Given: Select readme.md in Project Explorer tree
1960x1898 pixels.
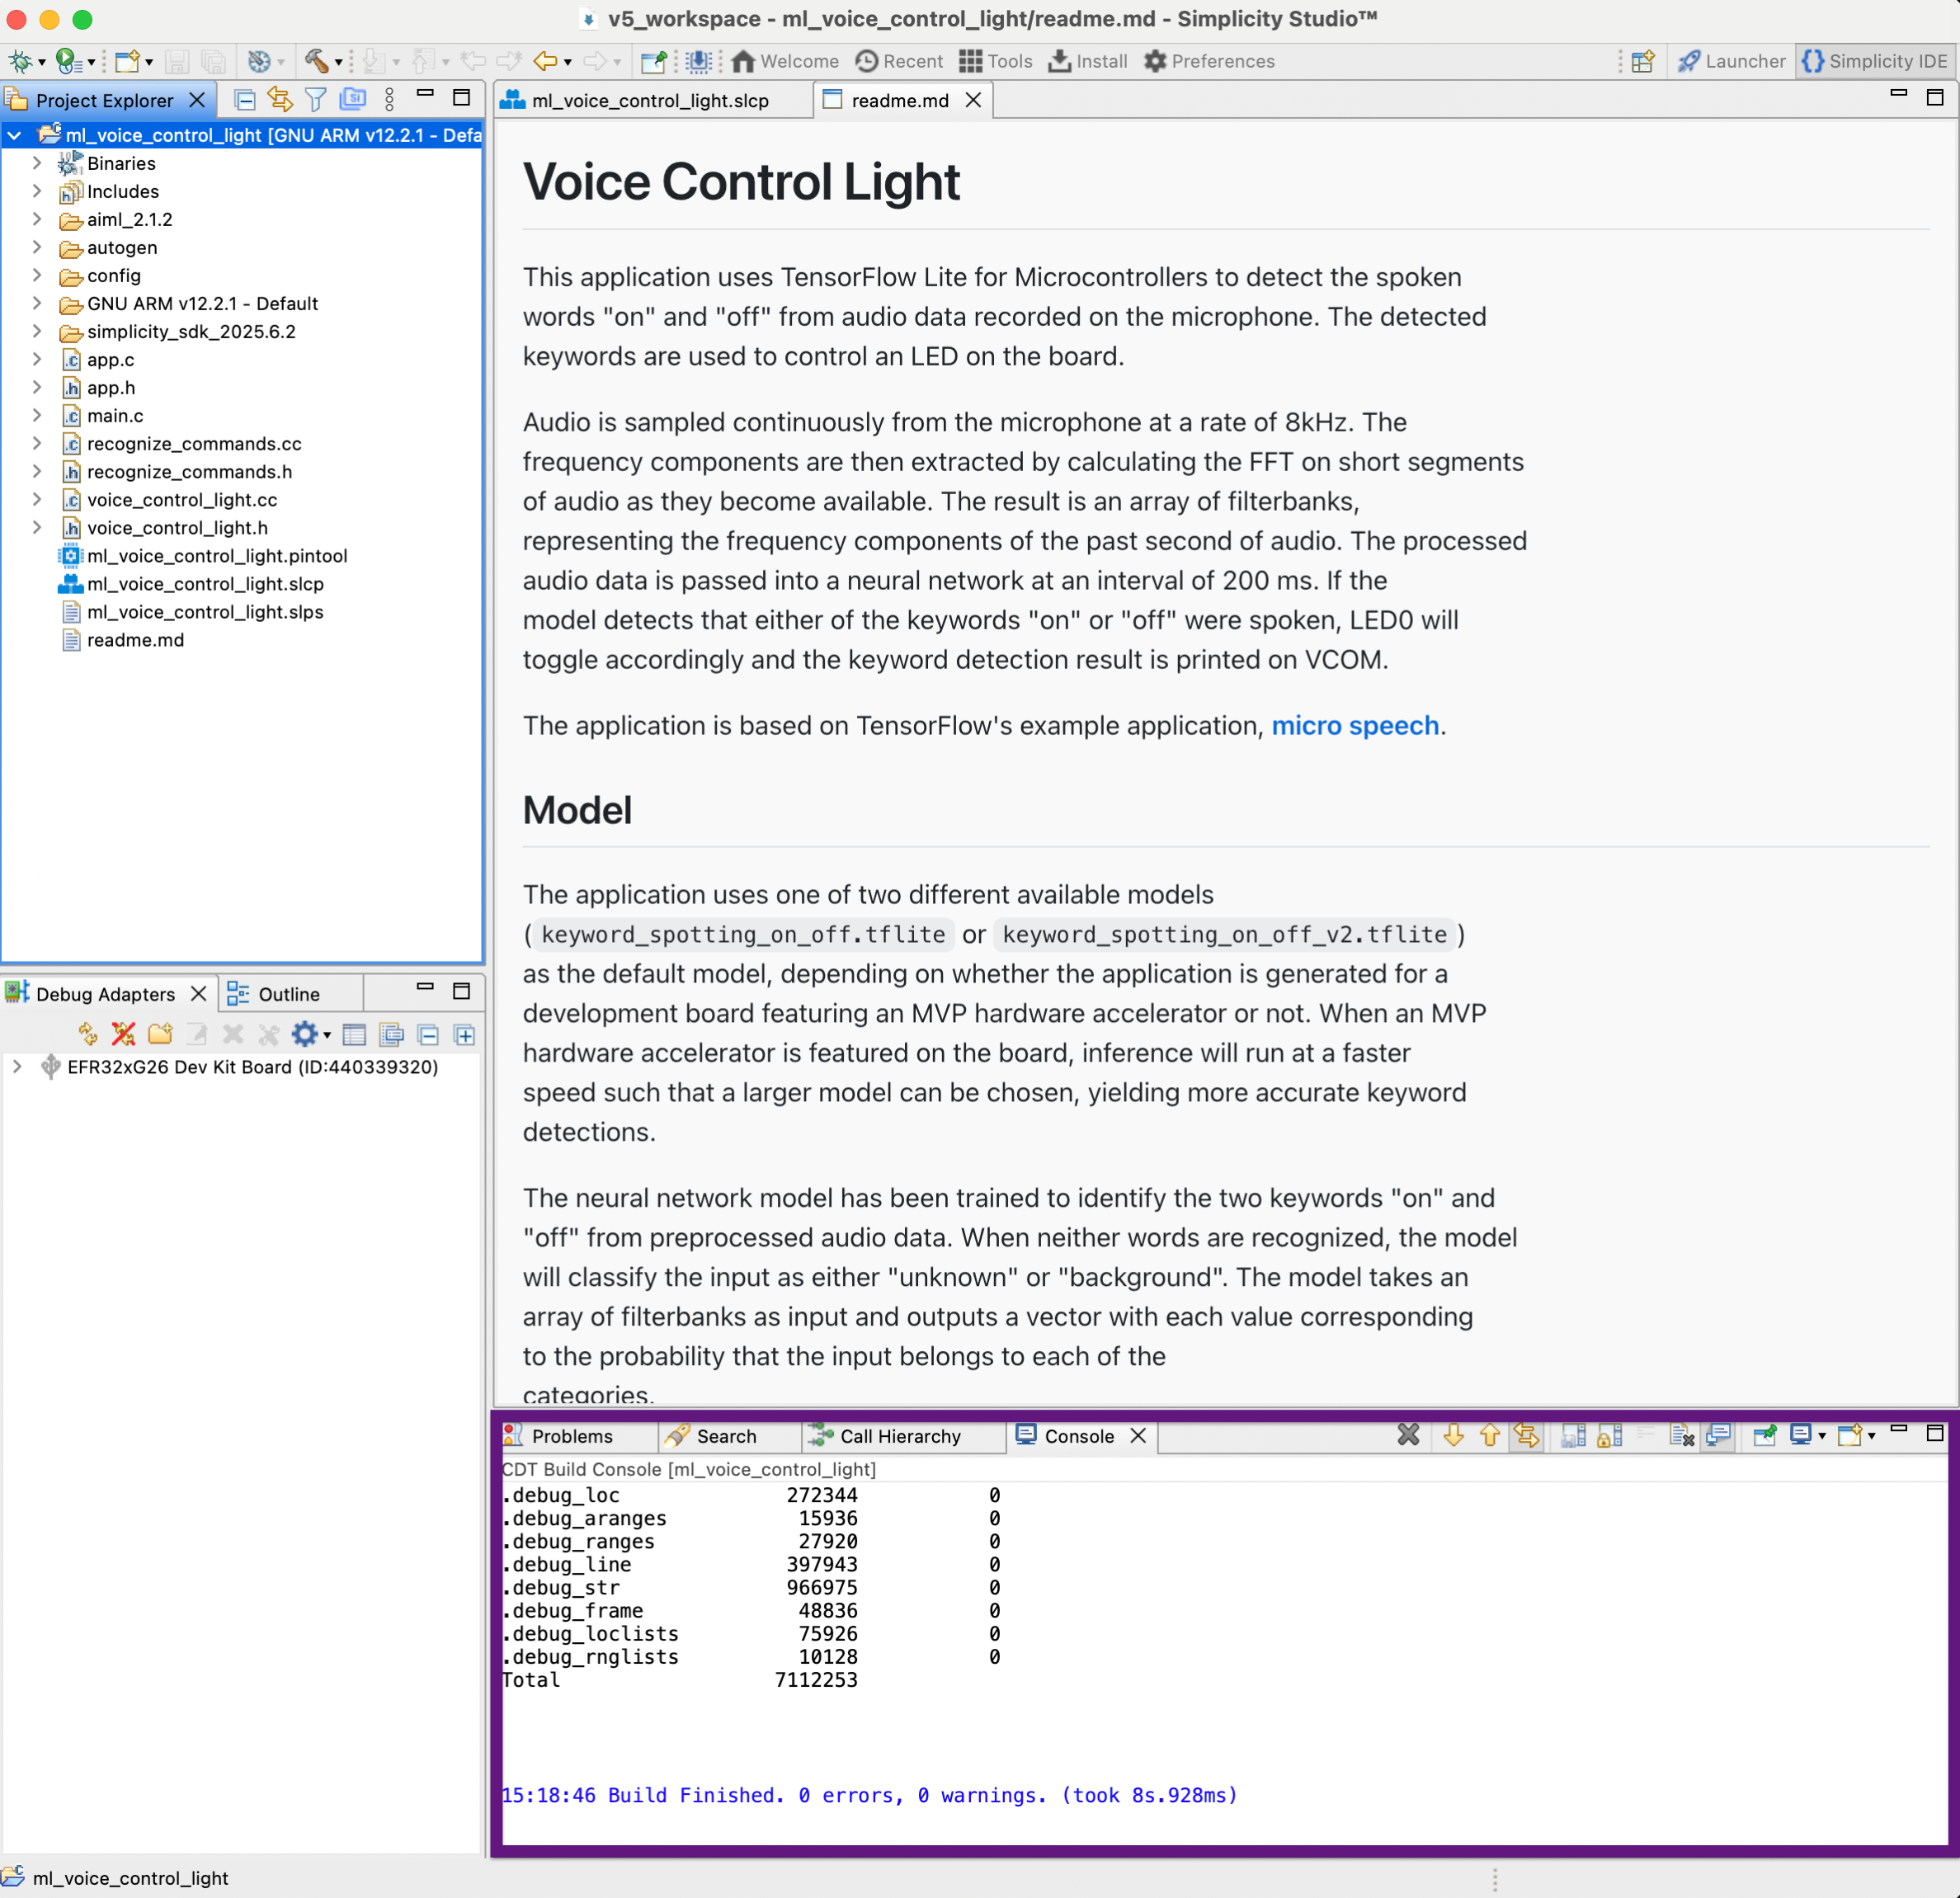Looking at the screenshot, I should point(135,639).
